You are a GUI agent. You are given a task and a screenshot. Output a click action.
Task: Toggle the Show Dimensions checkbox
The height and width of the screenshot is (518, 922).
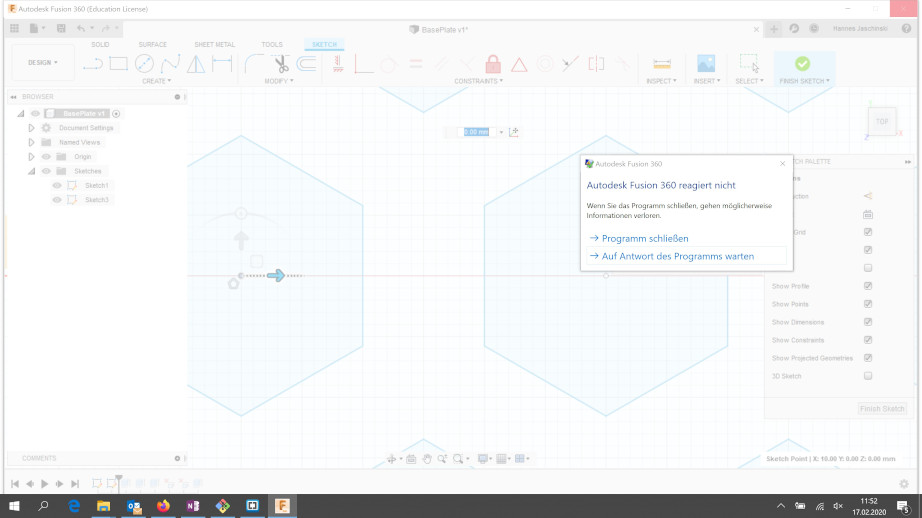[868, 322]
